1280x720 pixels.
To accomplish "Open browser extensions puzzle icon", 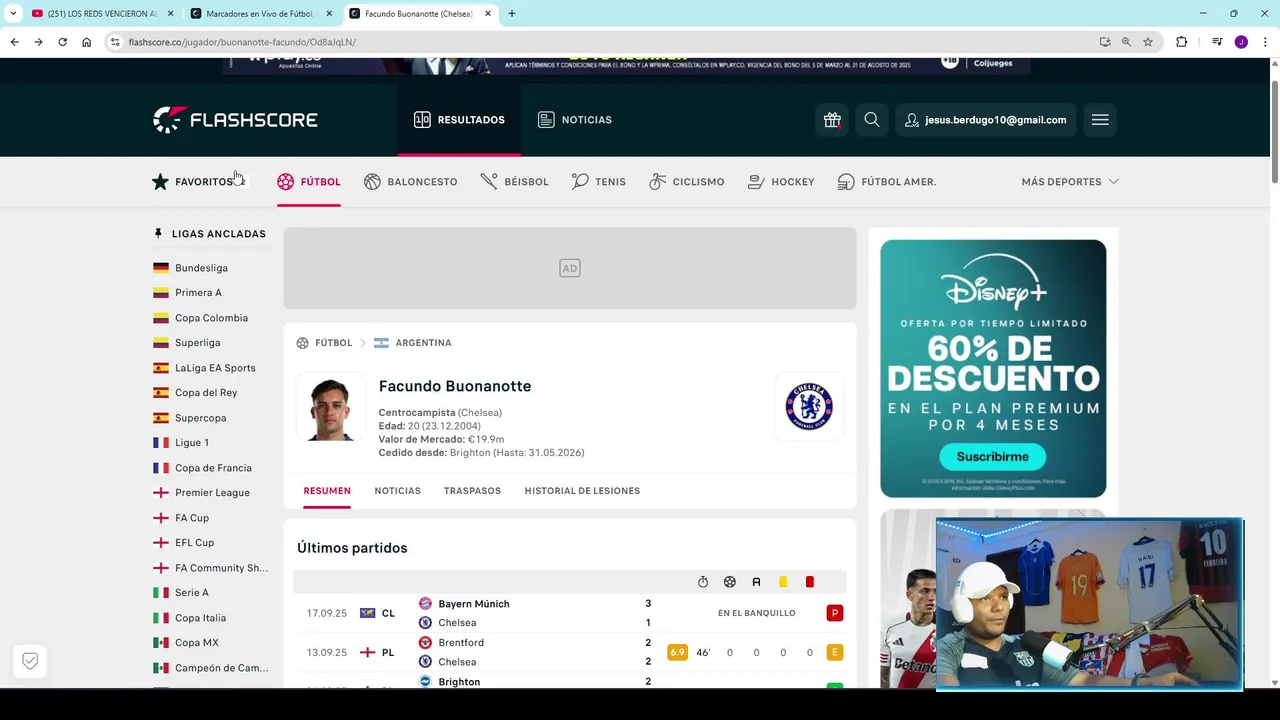I will click(x=1181, y=42).
